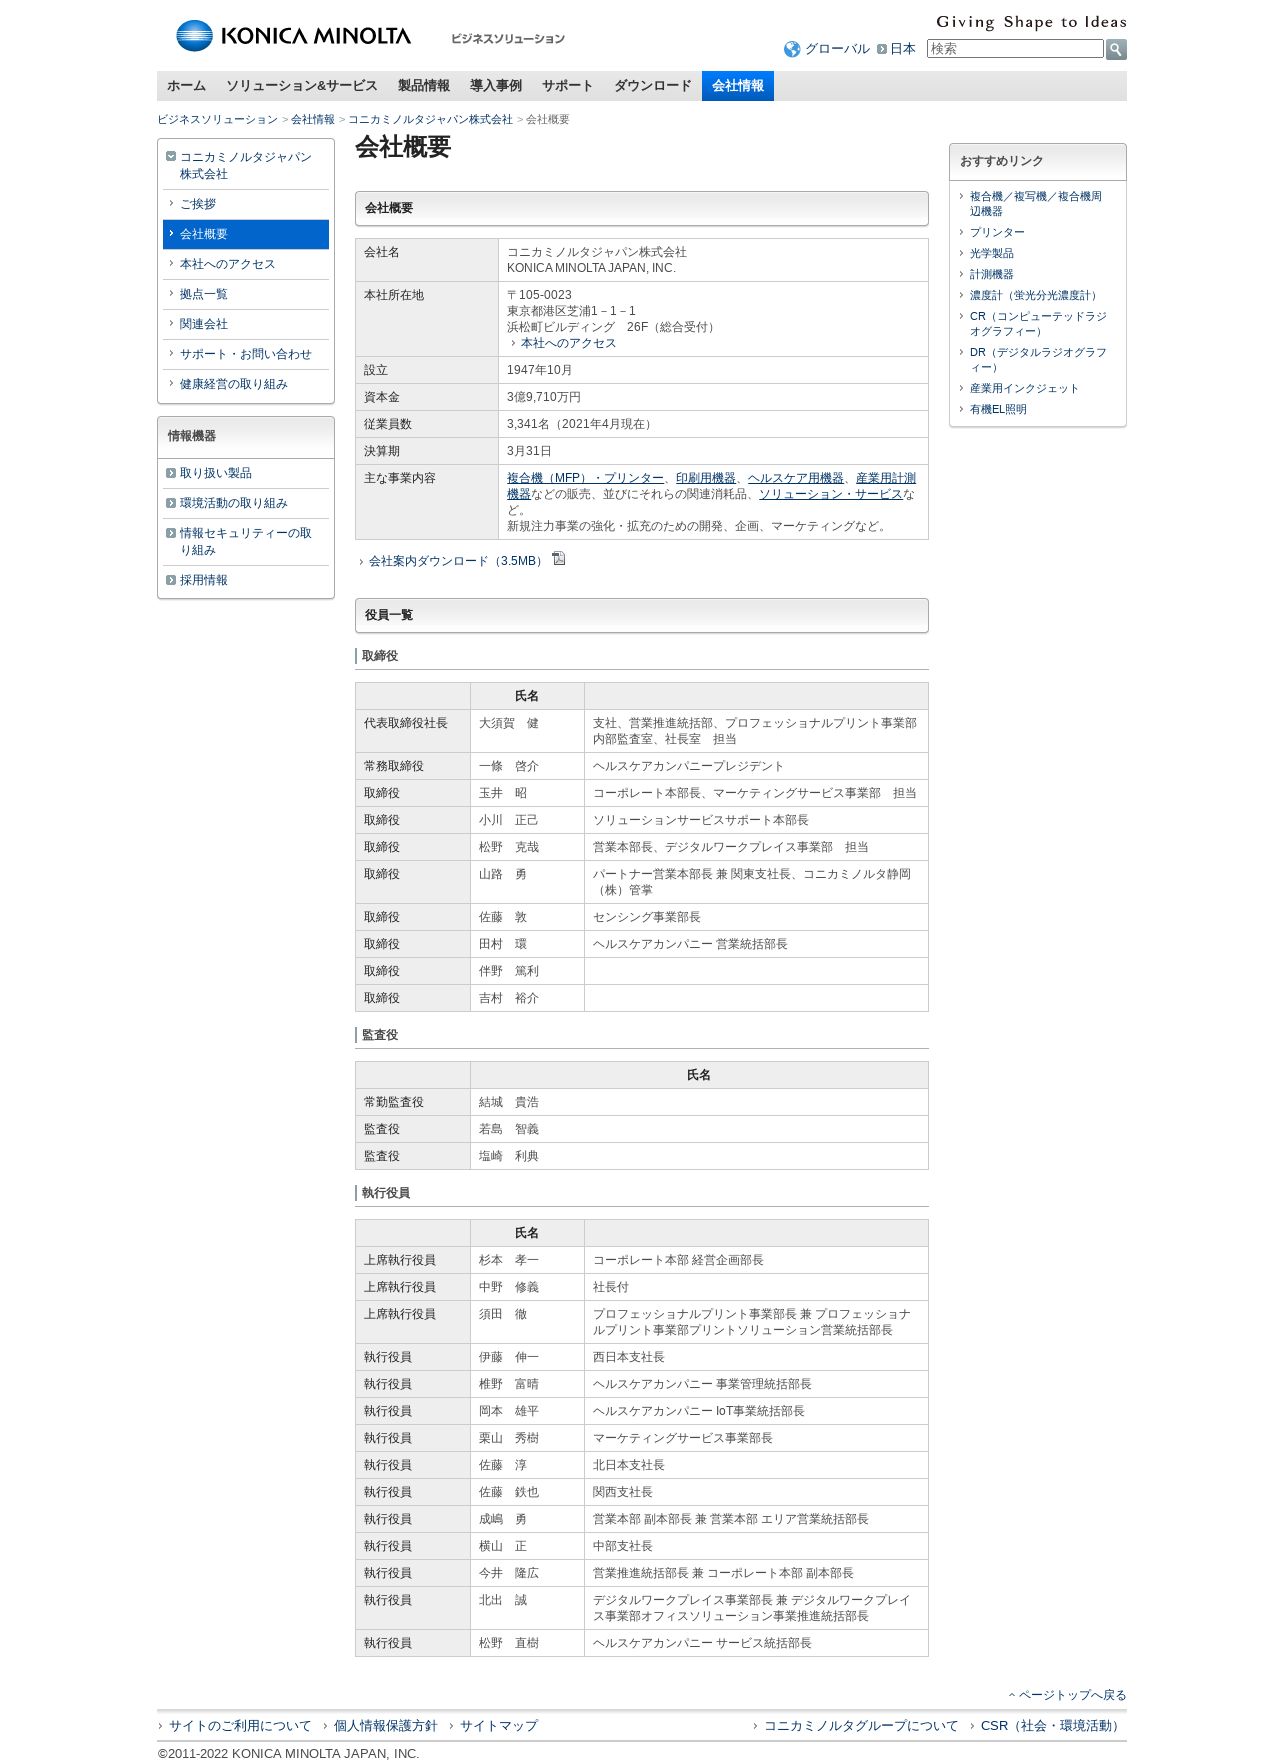Open 個人情報保護方針 footer link
Viewport: 1284px width, 1761px height.
click(x=385, y=1726)
